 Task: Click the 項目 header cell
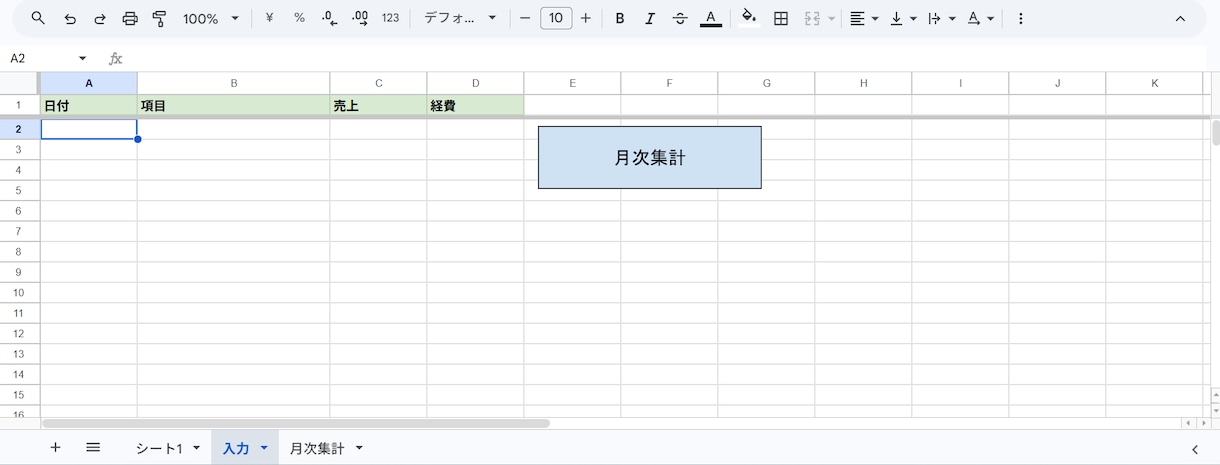[x=234, y=105]
